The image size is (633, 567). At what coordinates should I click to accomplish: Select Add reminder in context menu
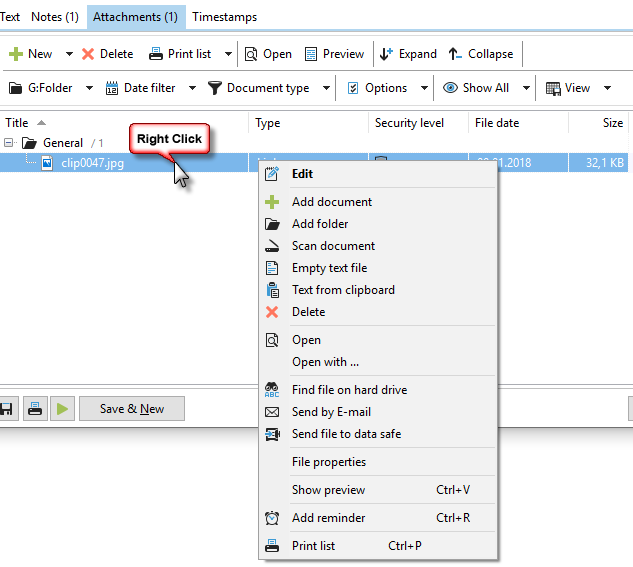[328, 518]
